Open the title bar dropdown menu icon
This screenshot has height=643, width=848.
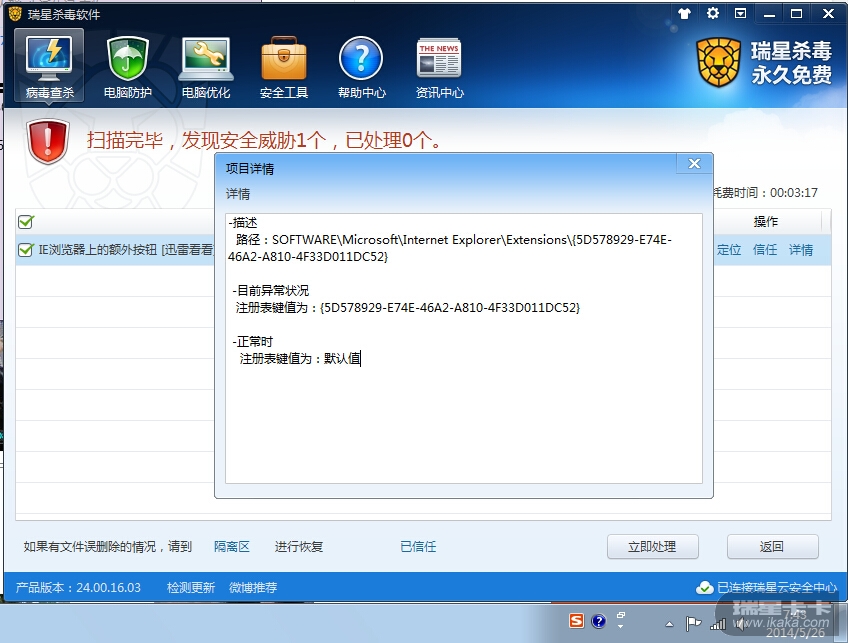coord(740,14)
